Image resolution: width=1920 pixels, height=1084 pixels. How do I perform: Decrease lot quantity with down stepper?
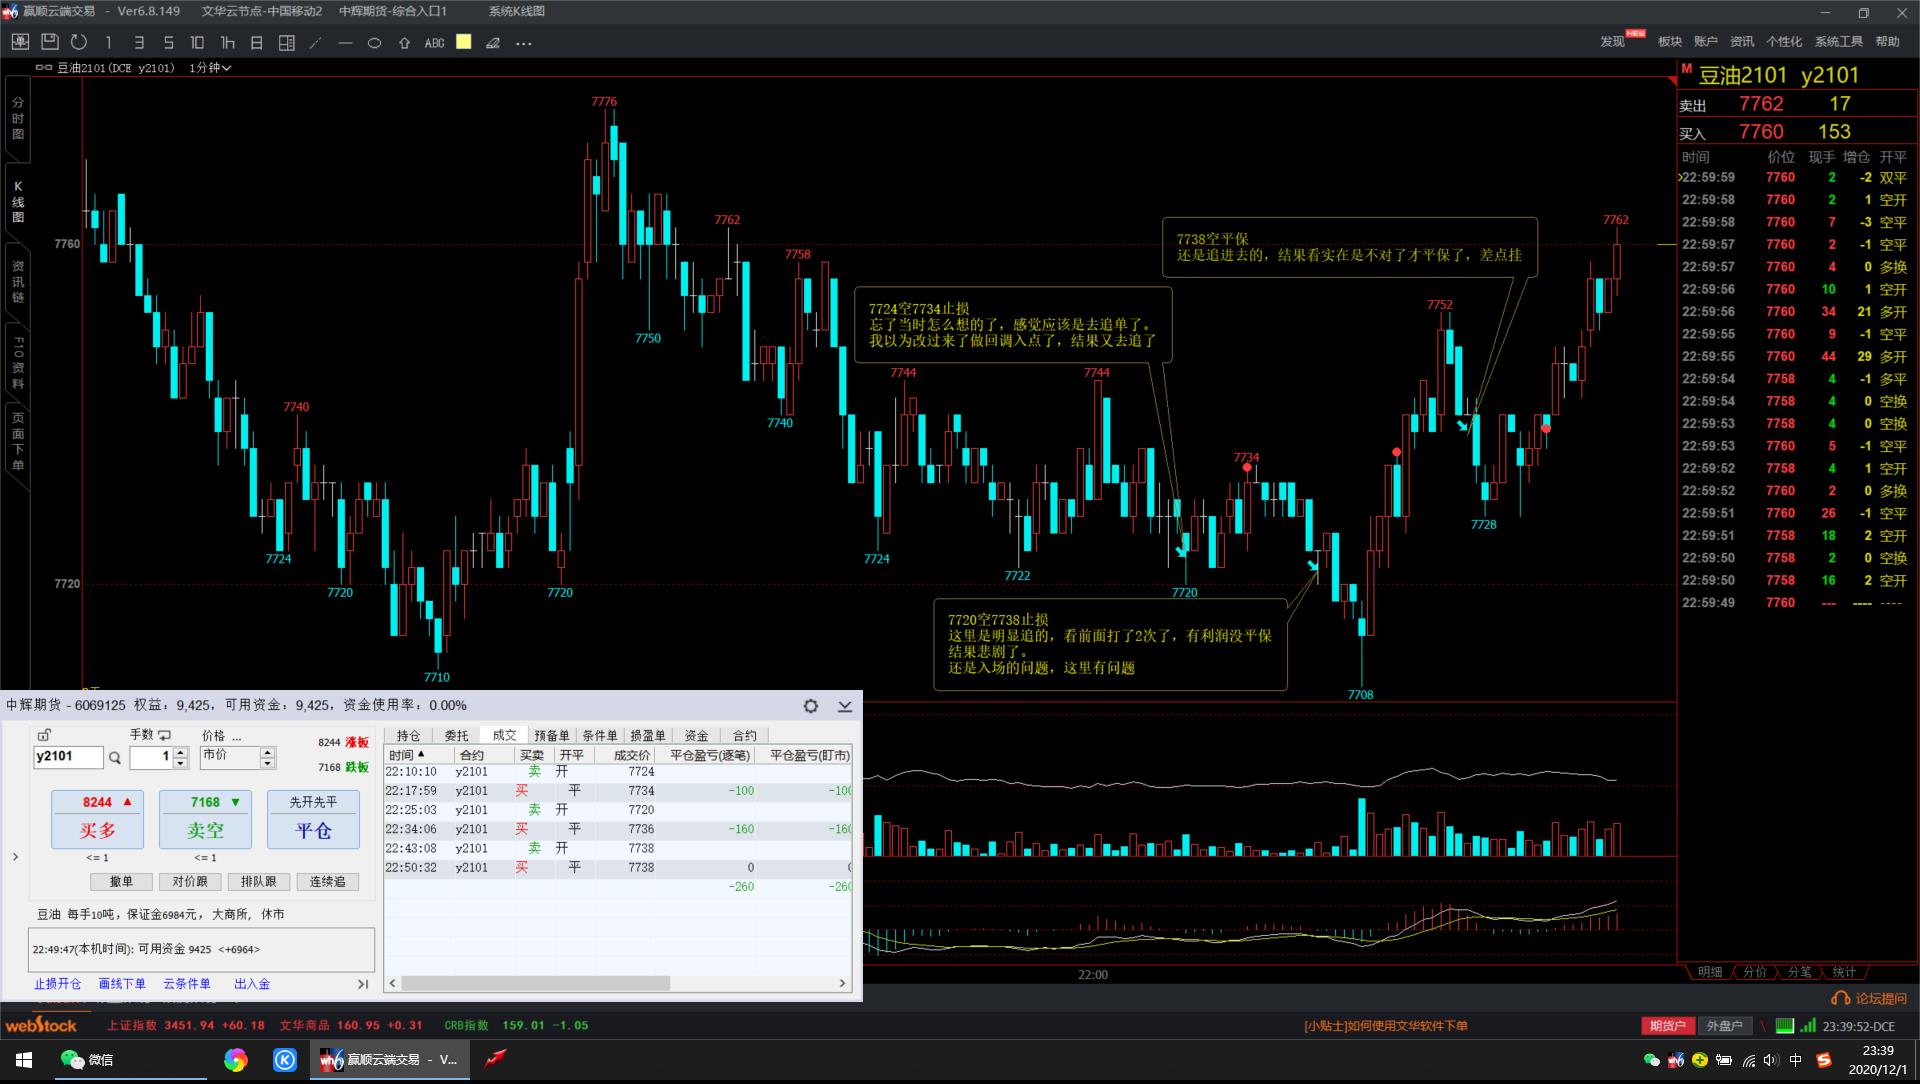180,763
